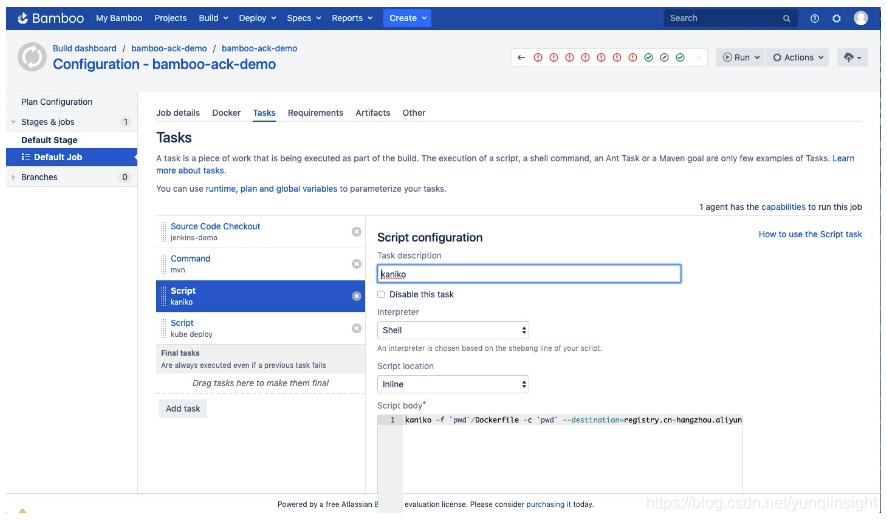
Task: Open the Build menu dropdown
Action: tap(213, 18)
